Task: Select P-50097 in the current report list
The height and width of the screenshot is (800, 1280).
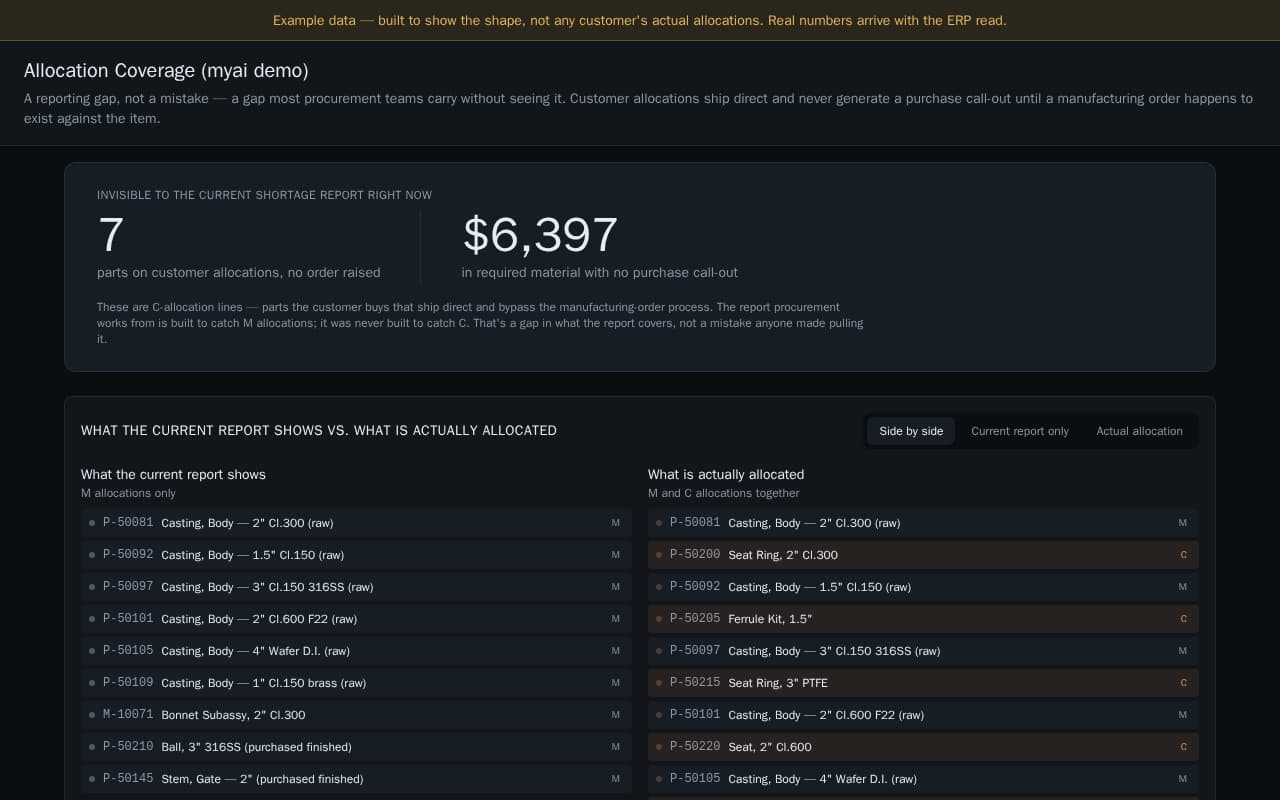Action: [x=356, y=587]
